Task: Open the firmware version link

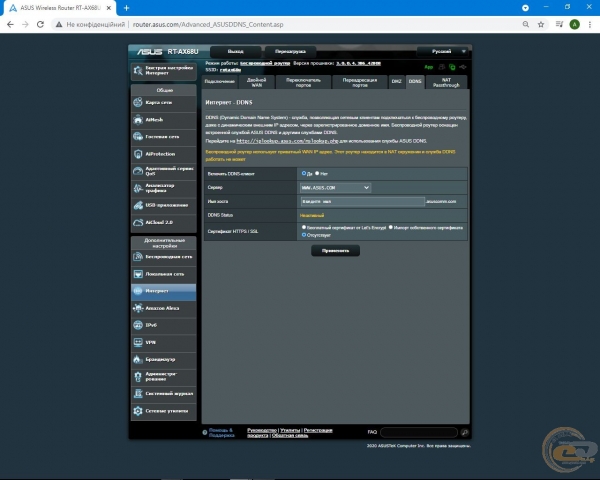Action: 359,63
